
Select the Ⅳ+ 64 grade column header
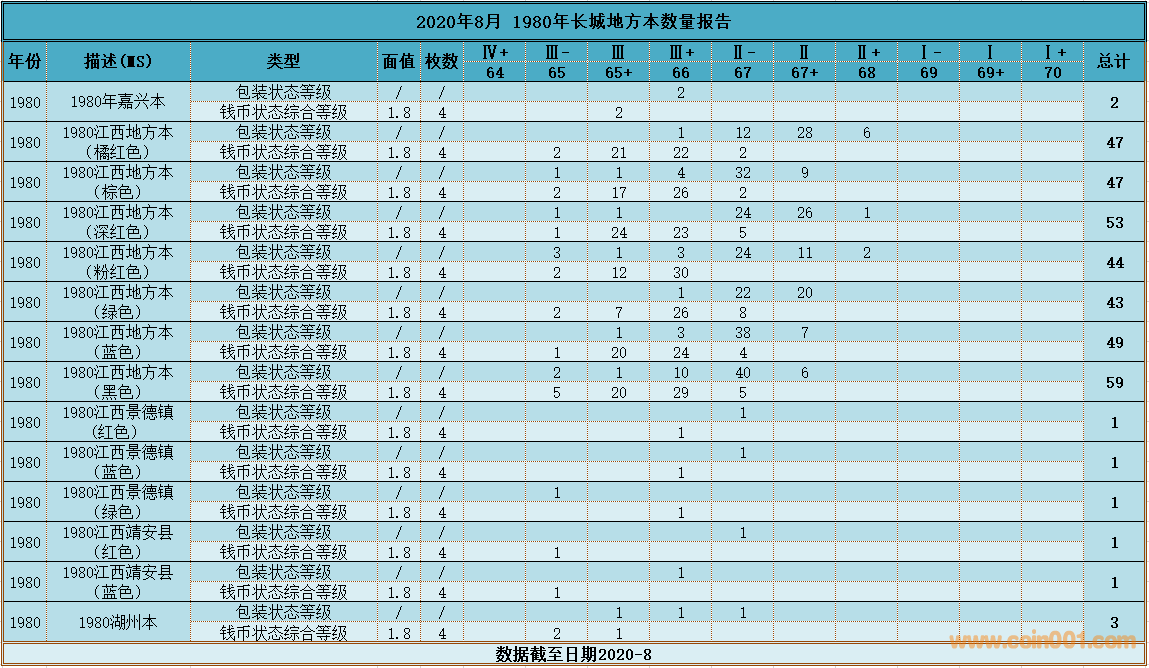495,61
